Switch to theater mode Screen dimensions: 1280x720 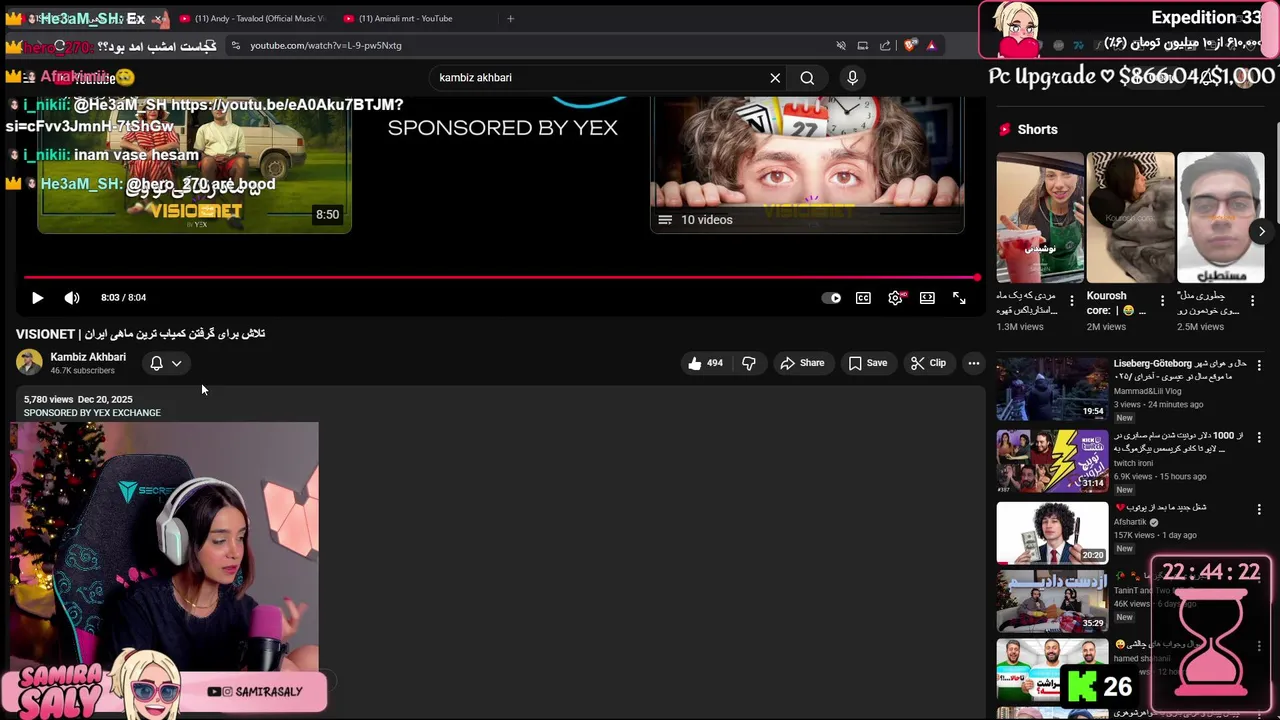pos(927,298)
